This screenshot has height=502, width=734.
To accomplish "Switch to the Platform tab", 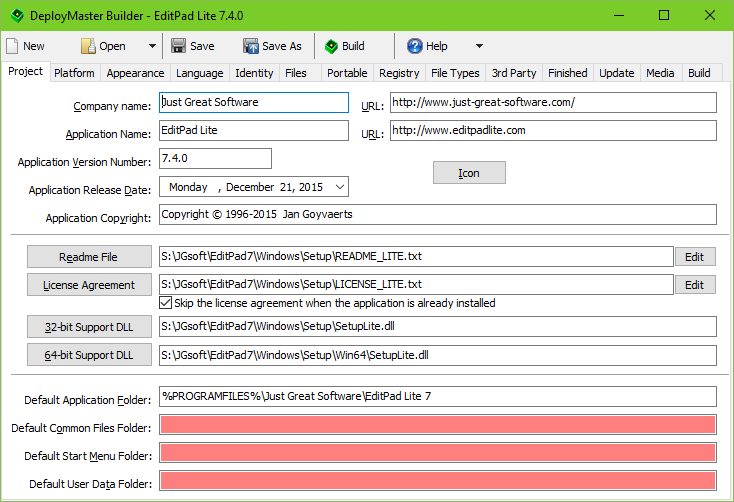I will point(74,73).
